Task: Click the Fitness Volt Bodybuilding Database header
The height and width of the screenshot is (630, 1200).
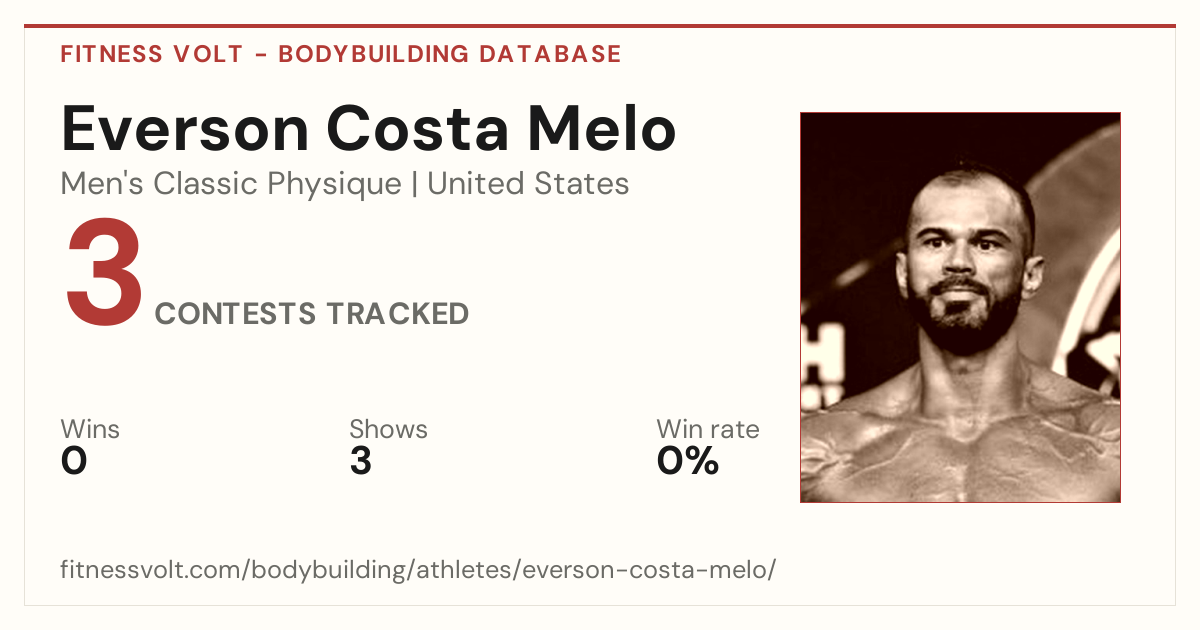Action: 341,54
